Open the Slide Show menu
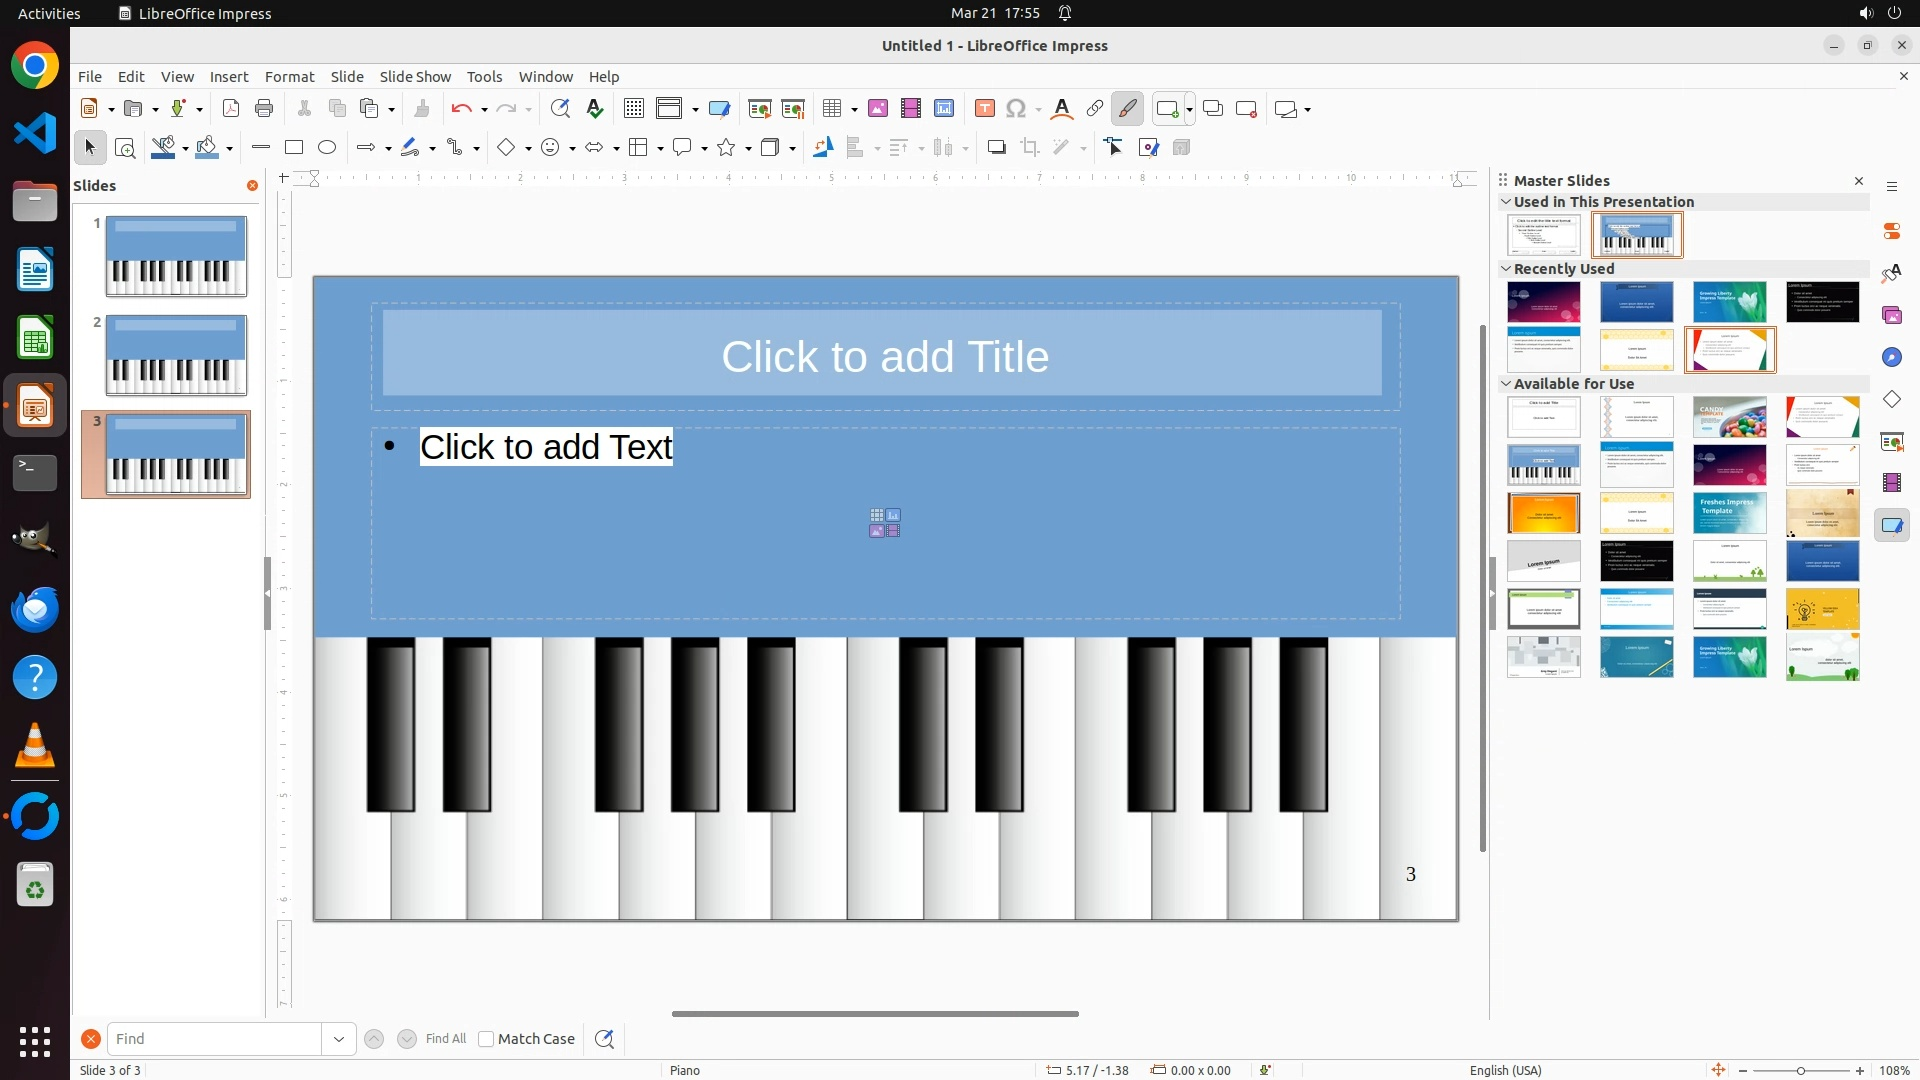 [x=415, y=77]
